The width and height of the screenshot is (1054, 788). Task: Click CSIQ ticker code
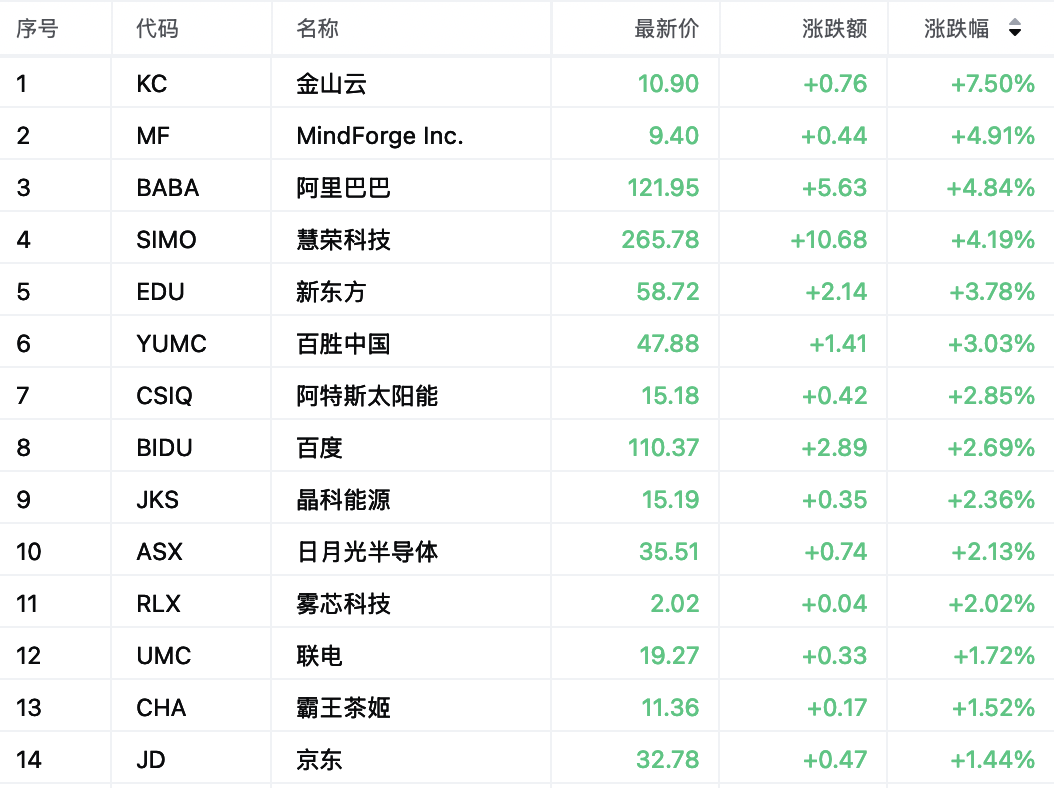[164, 396]
